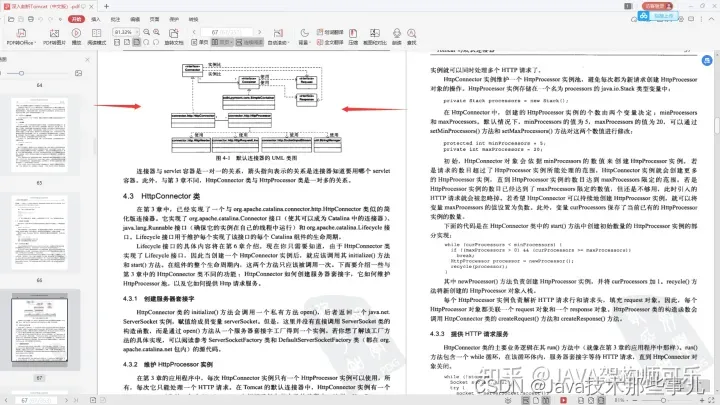Collapse the ribbon with the chevron
720x405 pixels.
(x=712, y=19)
